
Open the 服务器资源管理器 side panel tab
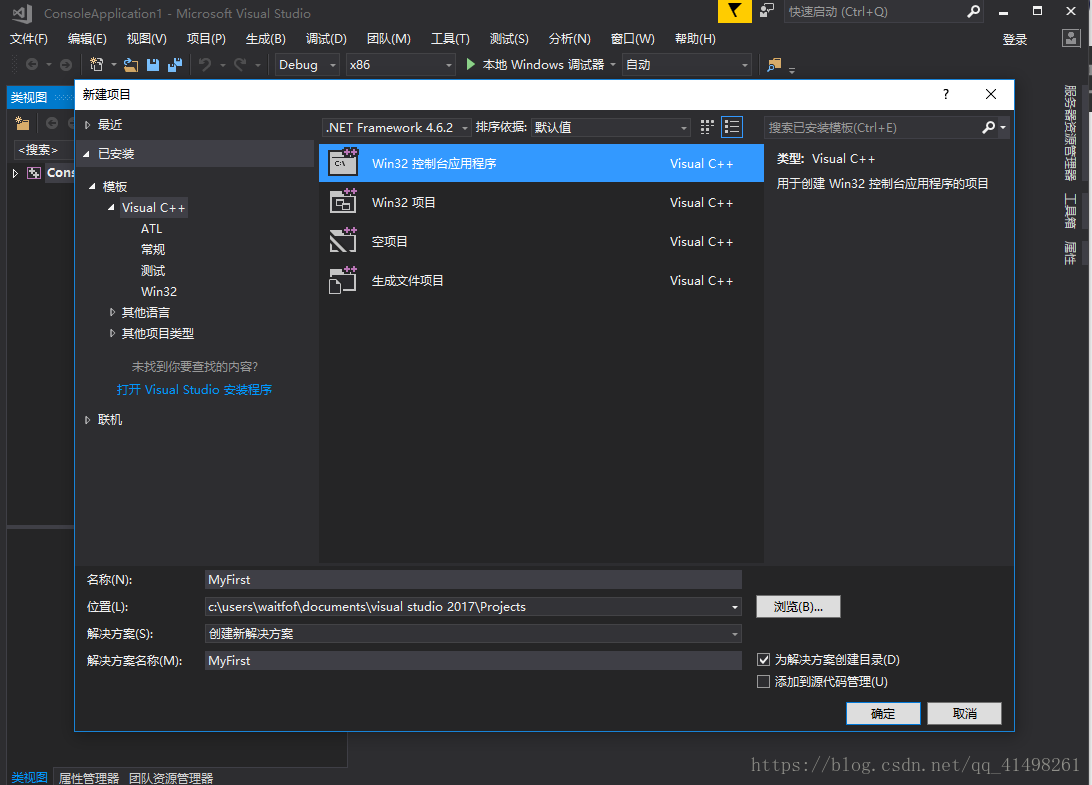pyautogui.click(x=1070, y=132)
